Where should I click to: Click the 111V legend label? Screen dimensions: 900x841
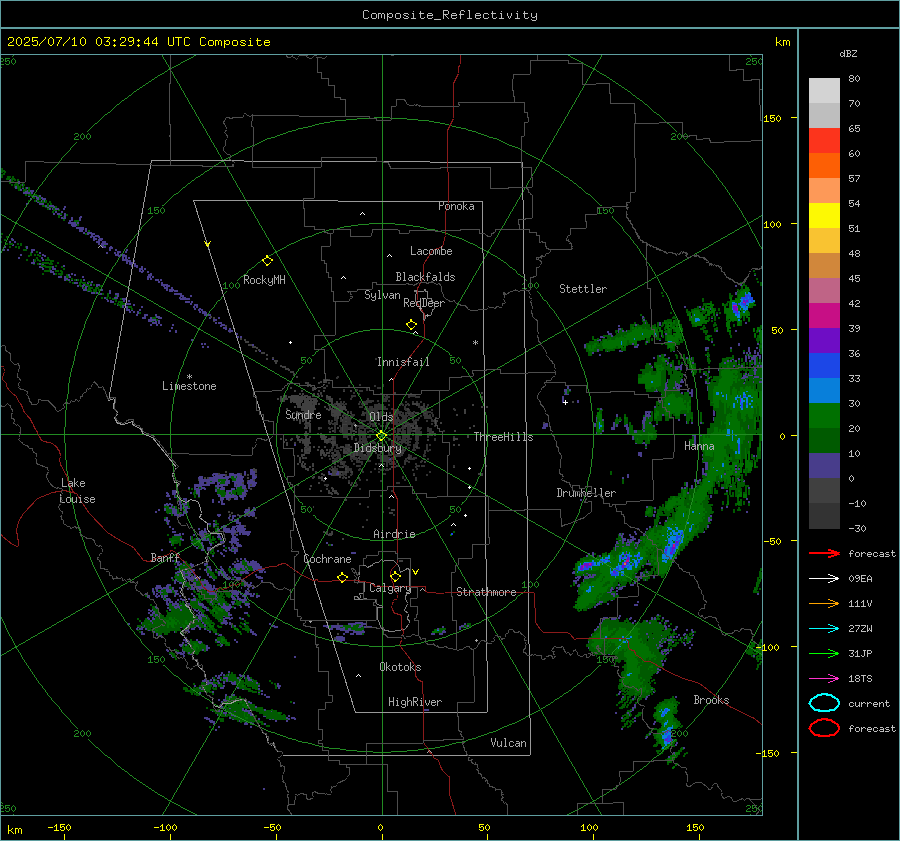click(860, 603)
